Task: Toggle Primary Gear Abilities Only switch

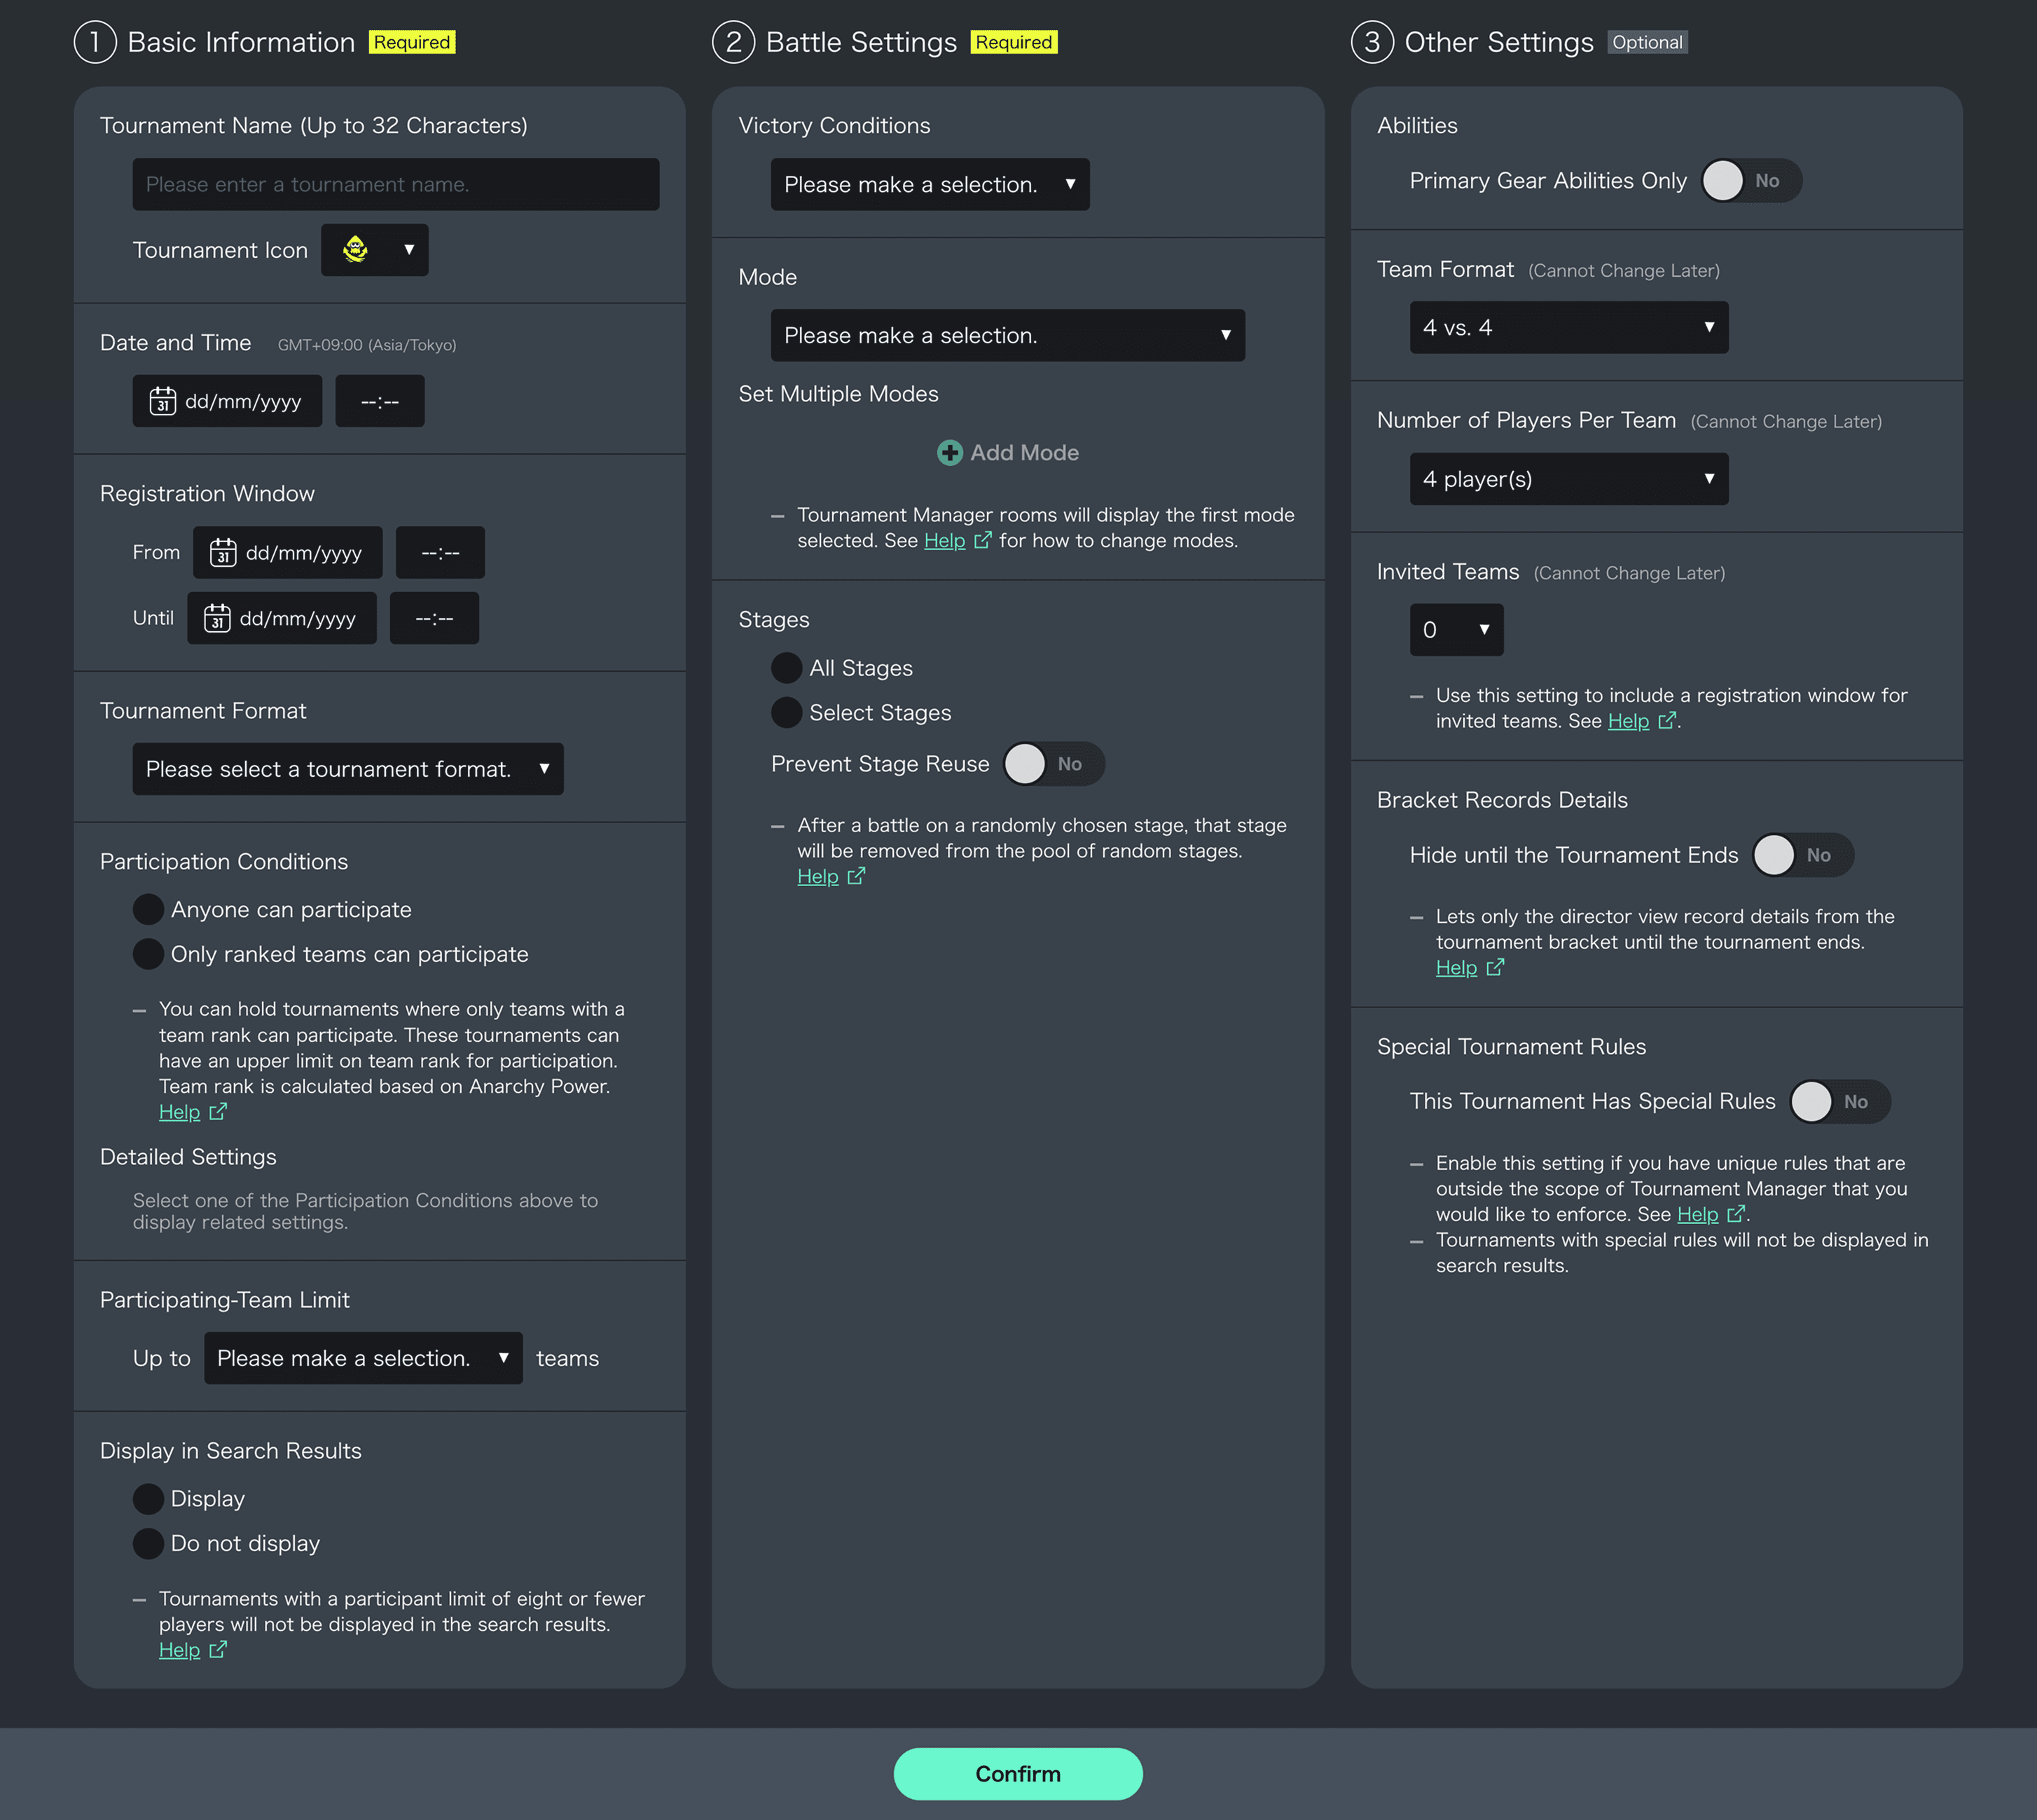Action: (1752, 181)
